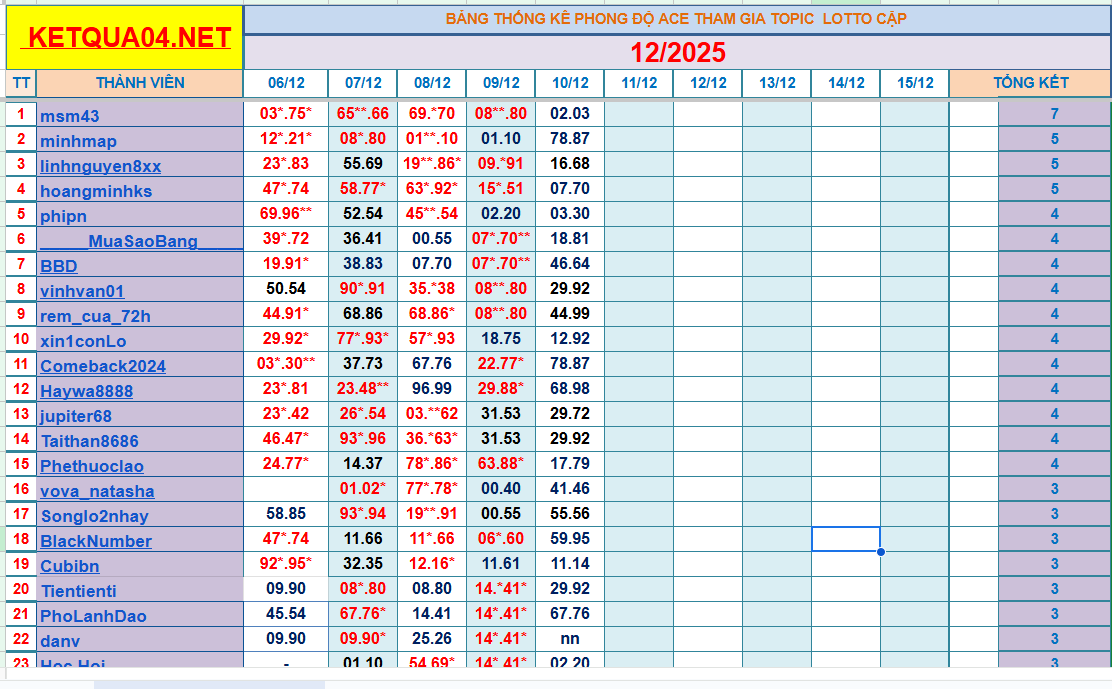The image size is (1112, 689).
Task: Select the 12/2025 month title cell
Action: [677, 52]
